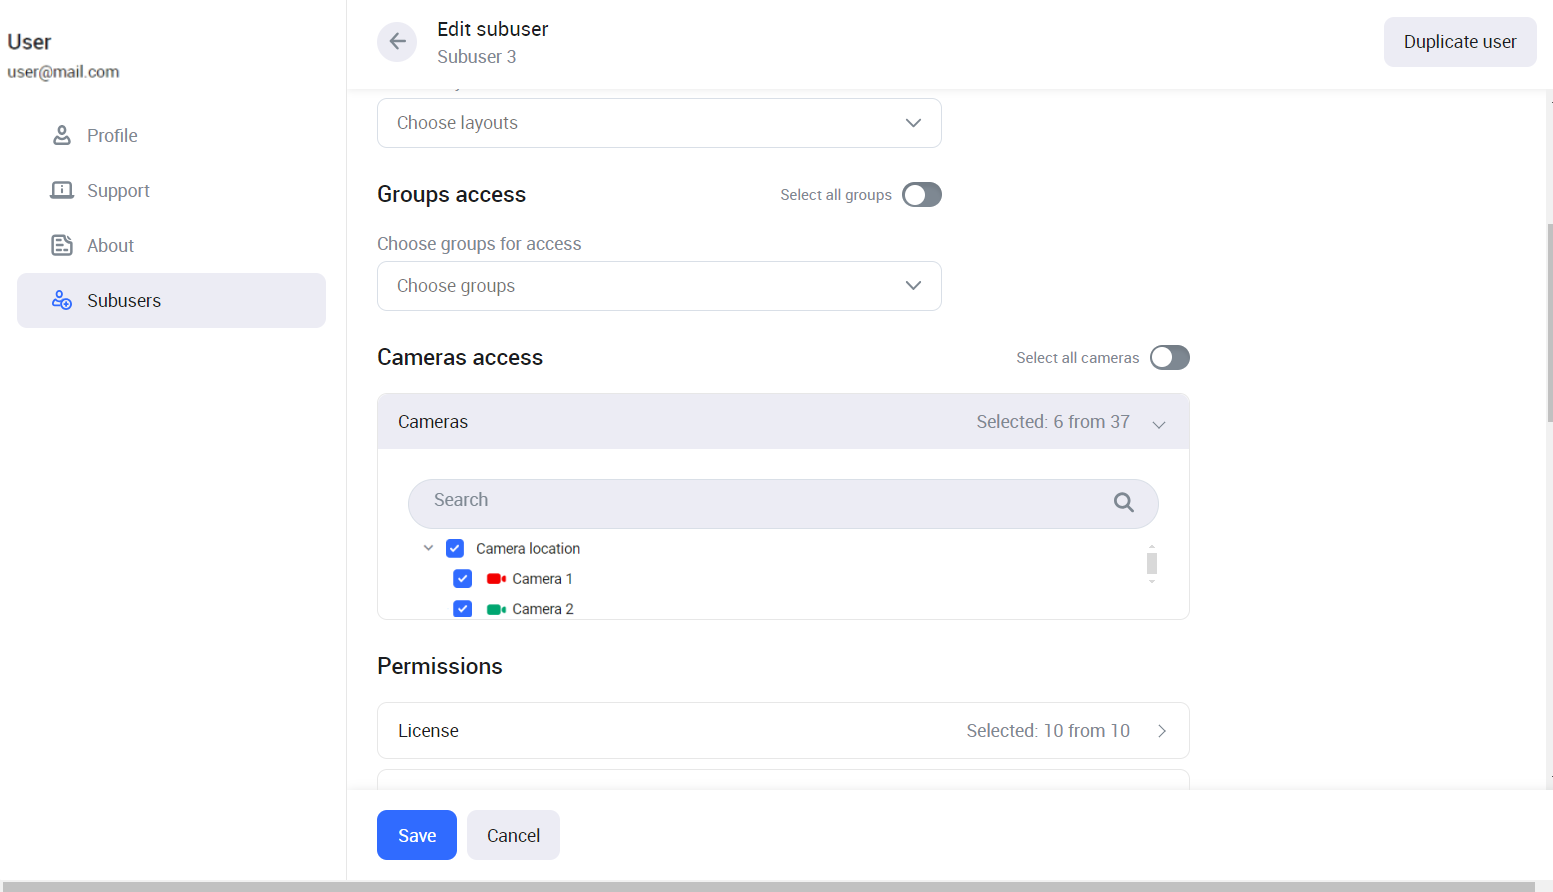Click the Profile person icon
1553x892 pixels.
62,135
